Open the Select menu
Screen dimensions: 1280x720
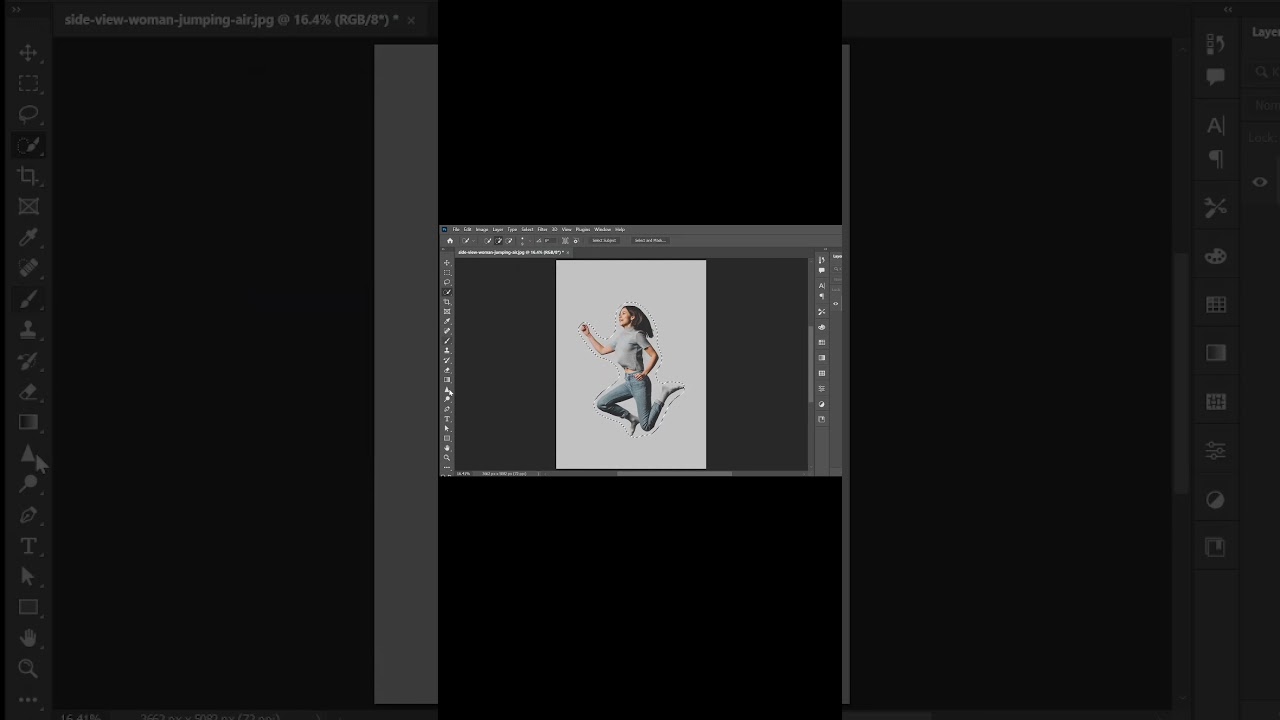527,229
